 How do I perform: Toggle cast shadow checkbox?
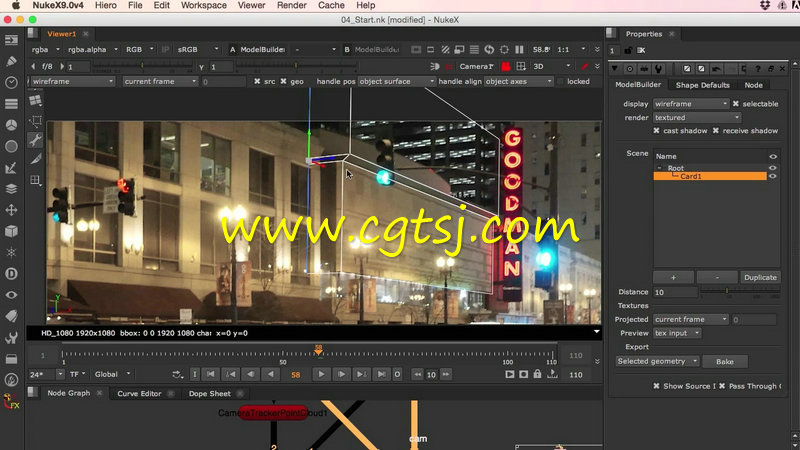(x=657, y=131)
